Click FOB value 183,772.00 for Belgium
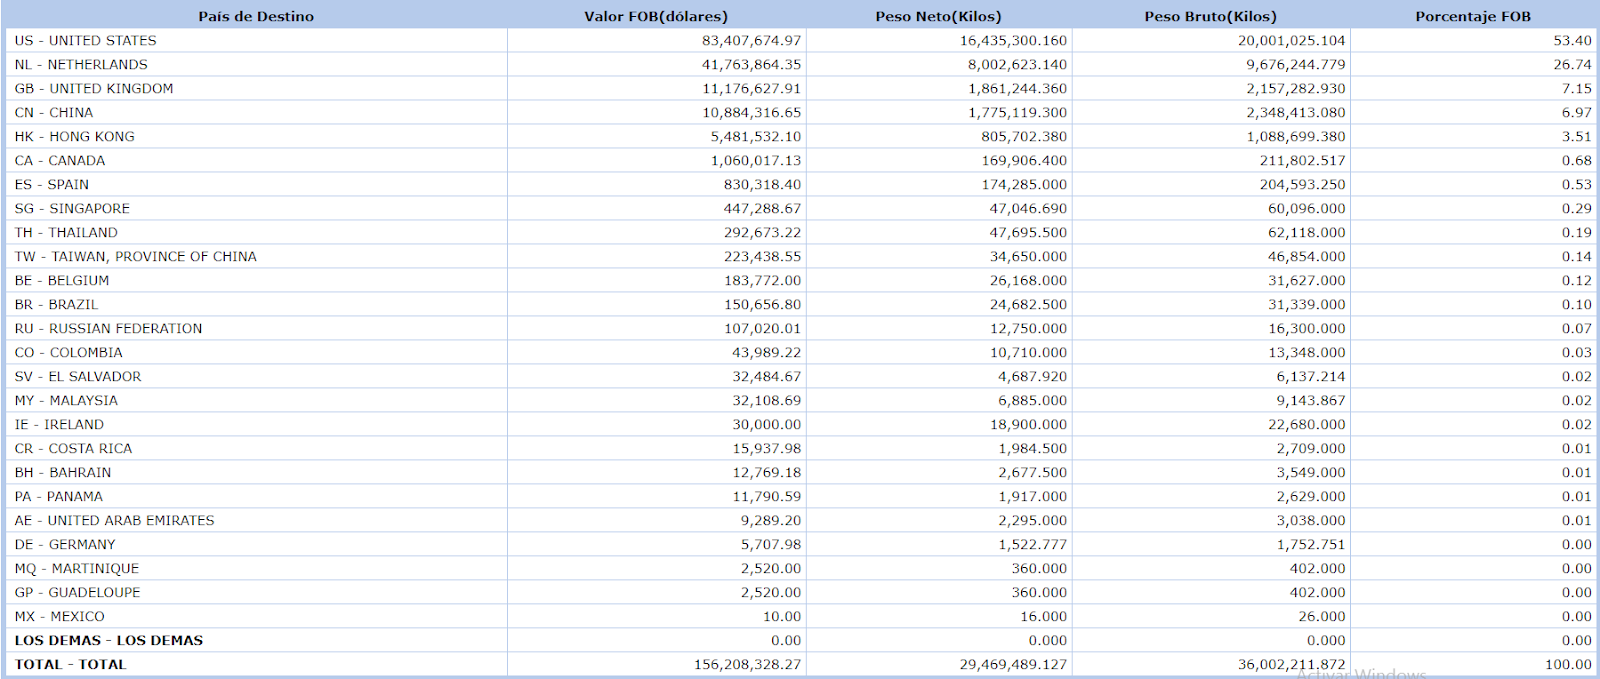This screenshot has width=1600, height=679. coord(762,280)
